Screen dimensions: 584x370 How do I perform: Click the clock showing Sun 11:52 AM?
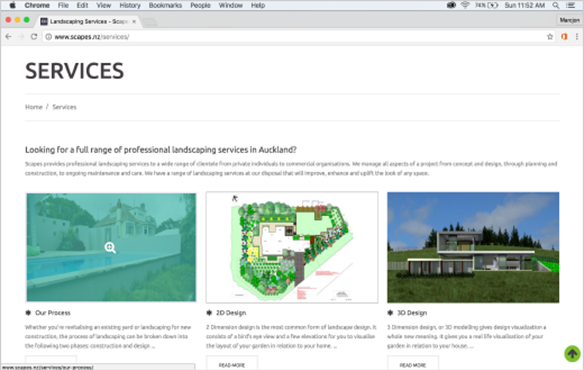pyautogui.click(x=524, y=5)
